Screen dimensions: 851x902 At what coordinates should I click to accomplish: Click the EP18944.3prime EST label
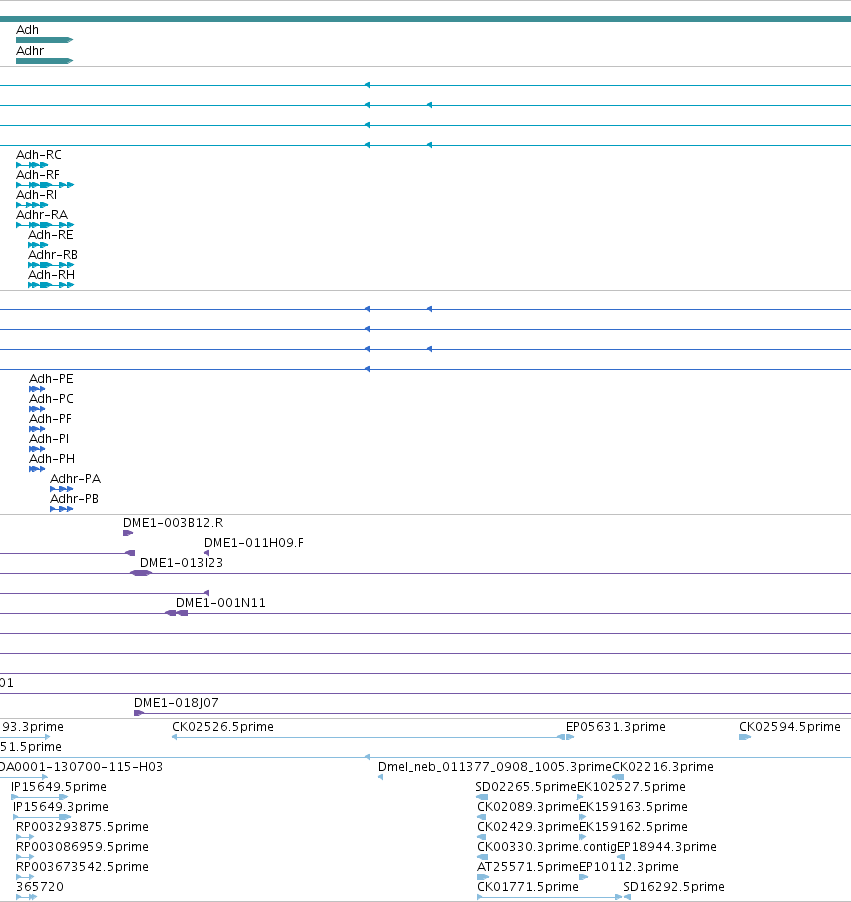667,847
